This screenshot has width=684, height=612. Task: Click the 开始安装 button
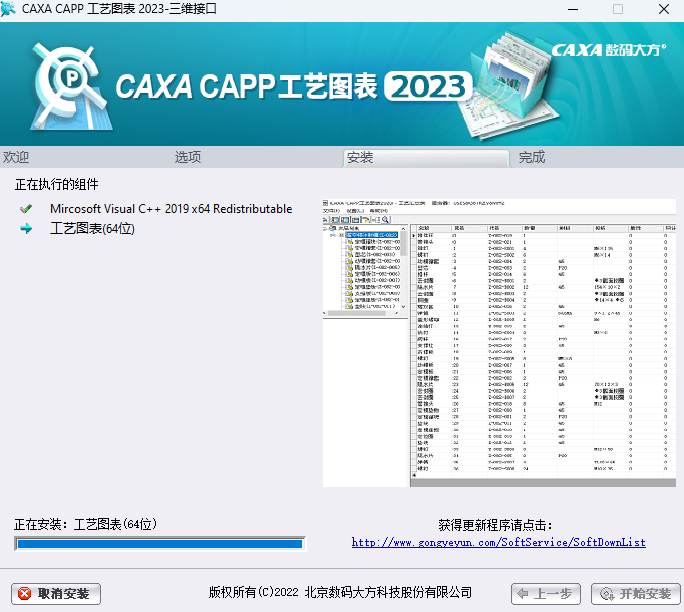636,593
